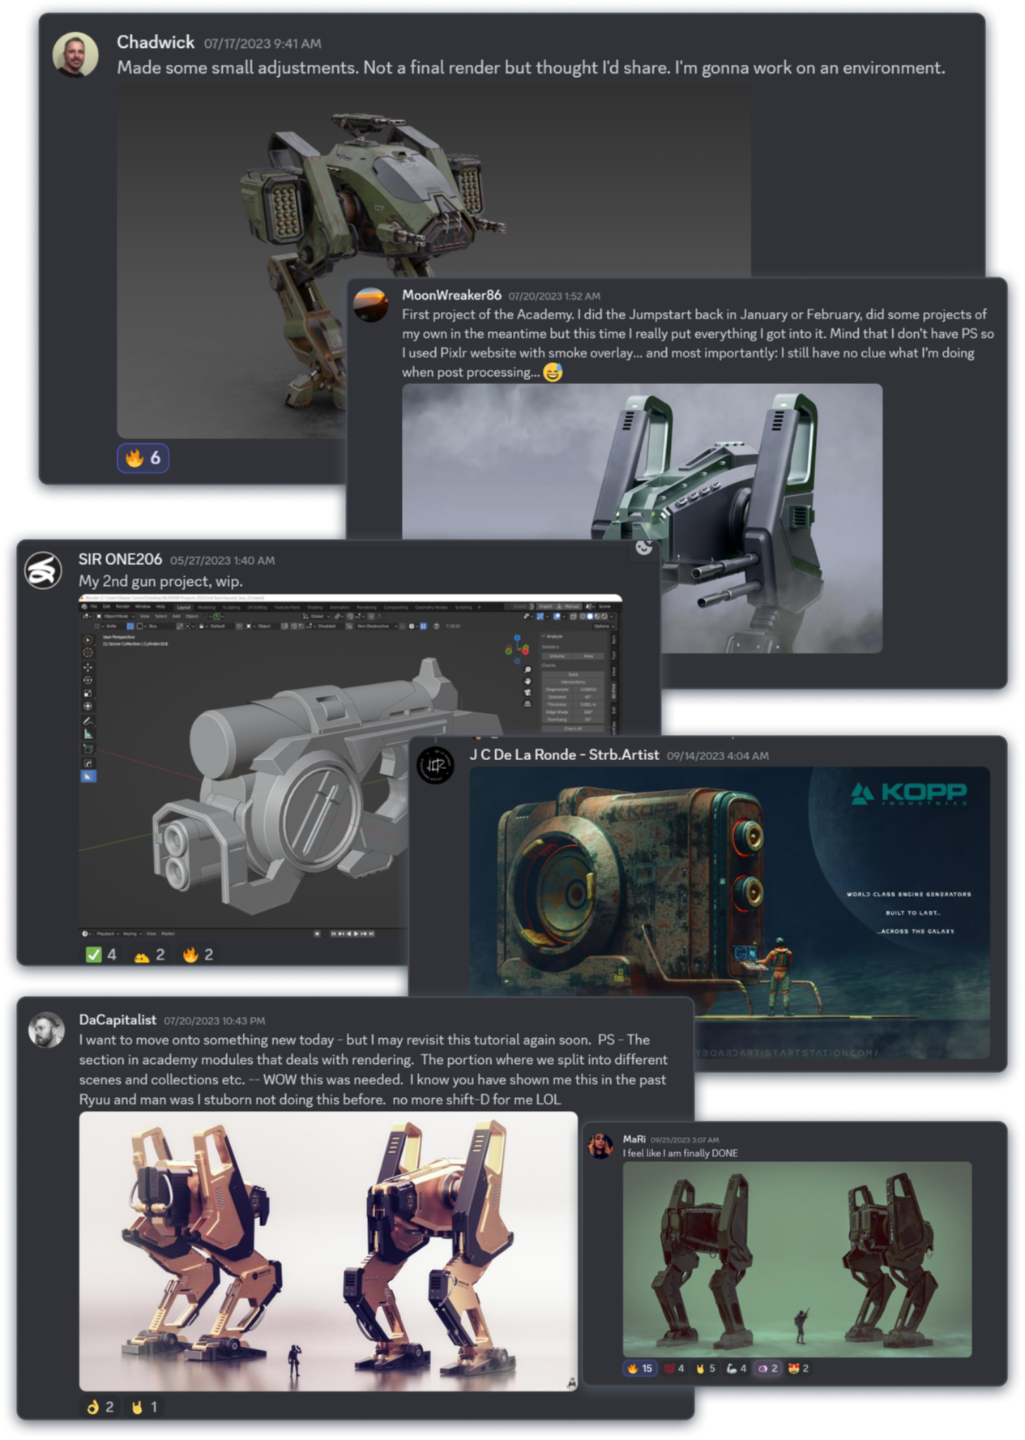Open MoonWreaker86's avatar
This screenshot has width=1025, height=1440.
click(371, 304)
